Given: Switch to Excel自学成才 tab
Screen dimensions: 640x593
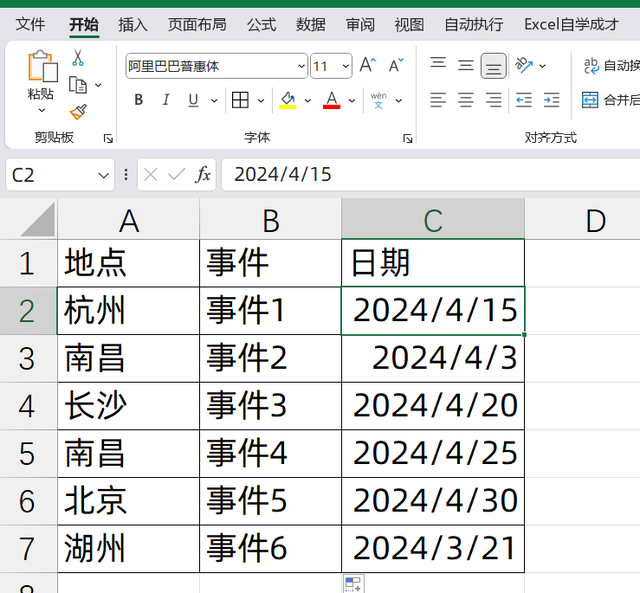Looking at the screenshot, I should click(571, 24).
